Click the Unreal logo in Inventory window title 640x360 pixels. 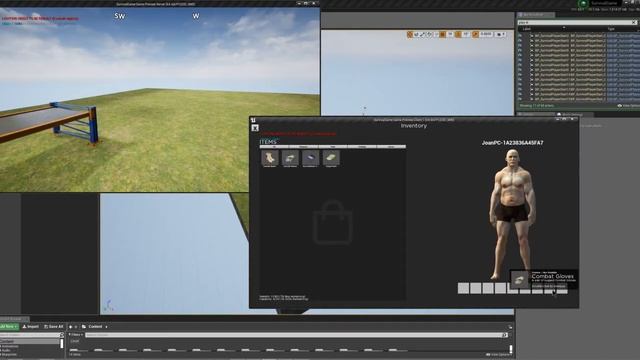point(253,120)
